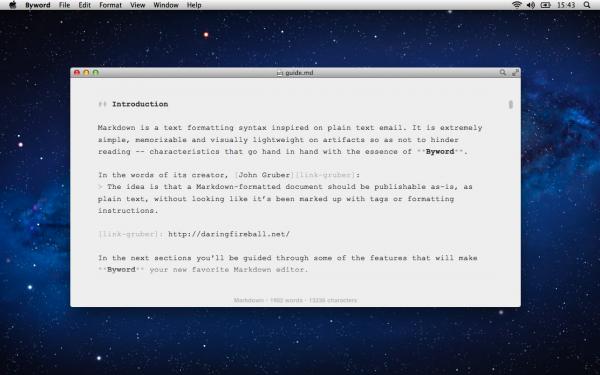Click the line 'In the next sections you'll be guided'
600x375 pixels.
287,258
